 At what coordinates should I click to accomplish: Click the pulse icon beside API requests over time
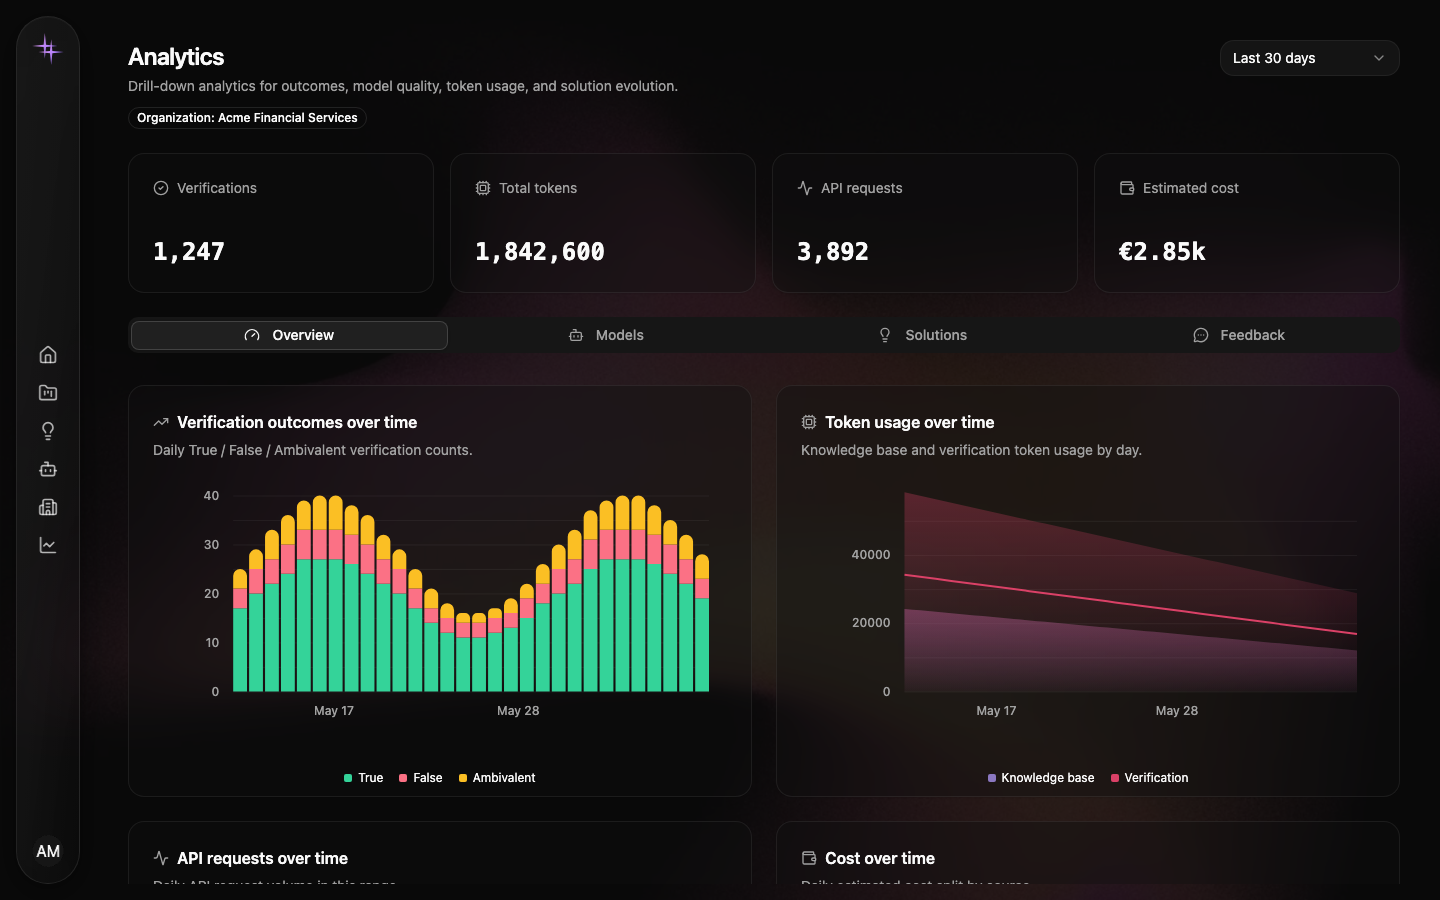tap(161, 858)
